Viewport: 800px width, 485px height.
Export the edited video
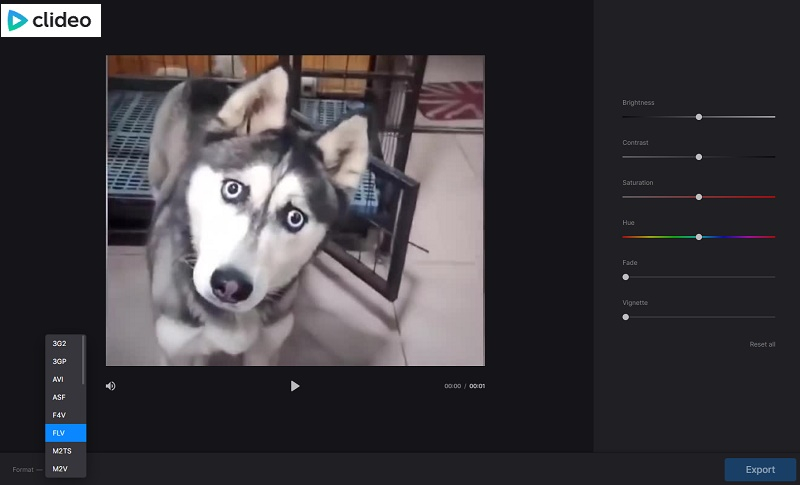point(760,470)
